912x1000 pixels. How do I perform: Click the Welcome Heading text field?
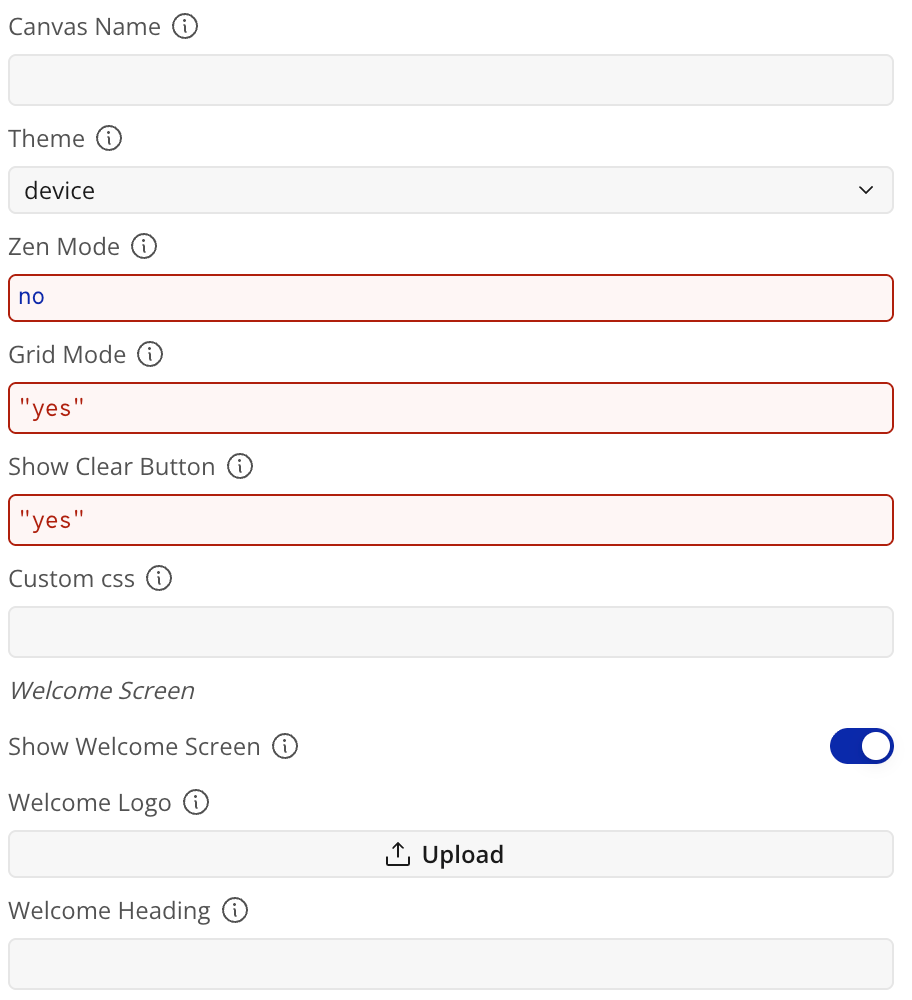451,964
